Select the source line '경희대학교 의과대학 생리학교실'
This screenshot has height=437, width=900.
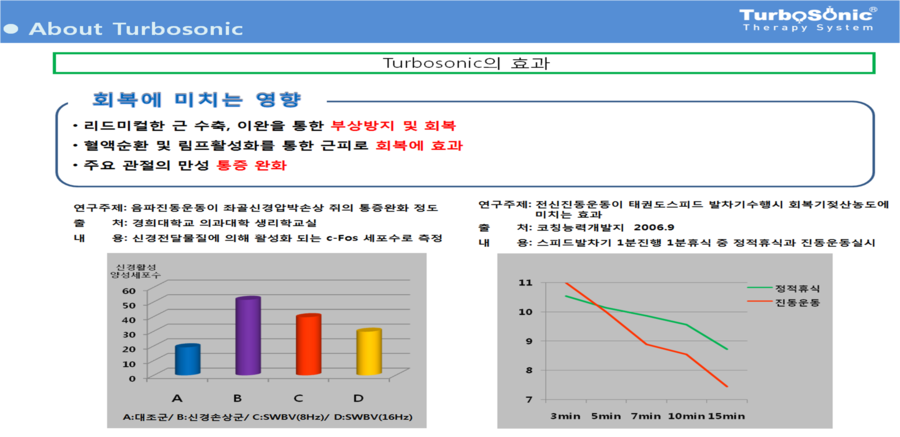tap(224, 223)
